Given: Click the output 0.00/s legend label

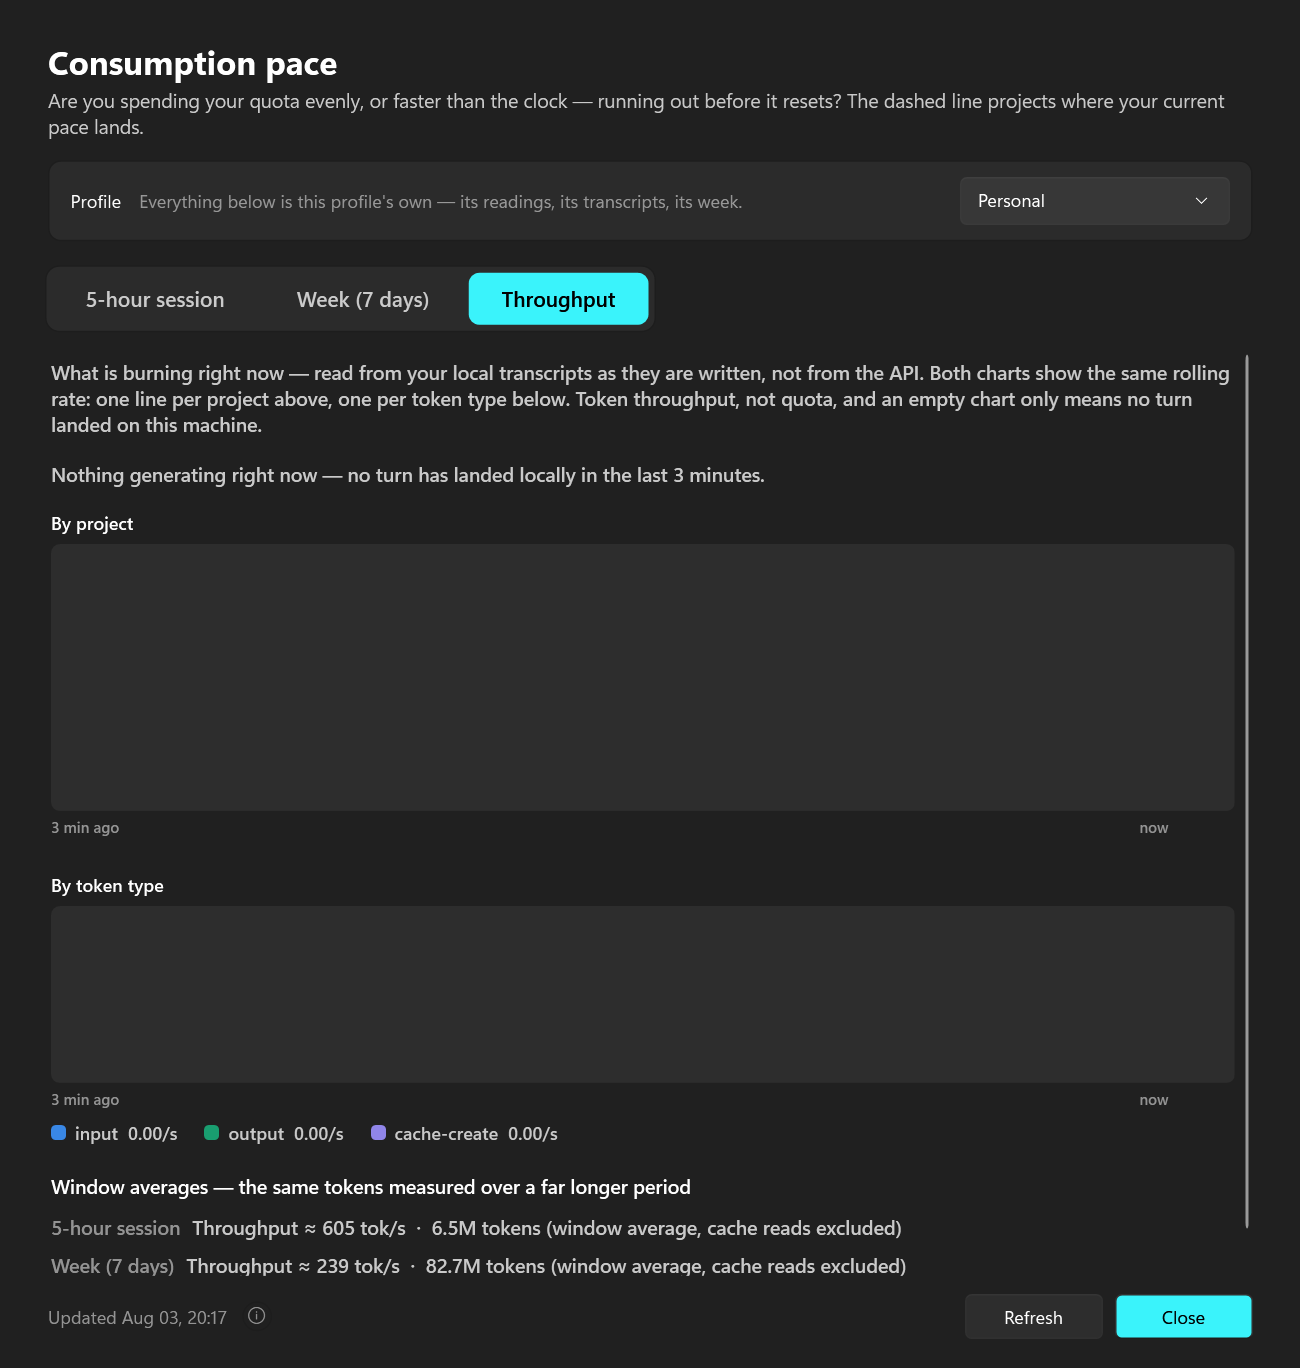Looking at the screenshot, I should 286,1134.
